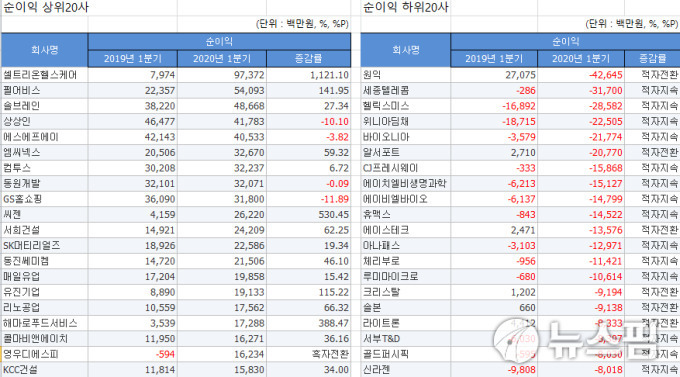The image size is (680, 377).
Task: Click the 1,121.10 growth rate cell
Action: 309,75
